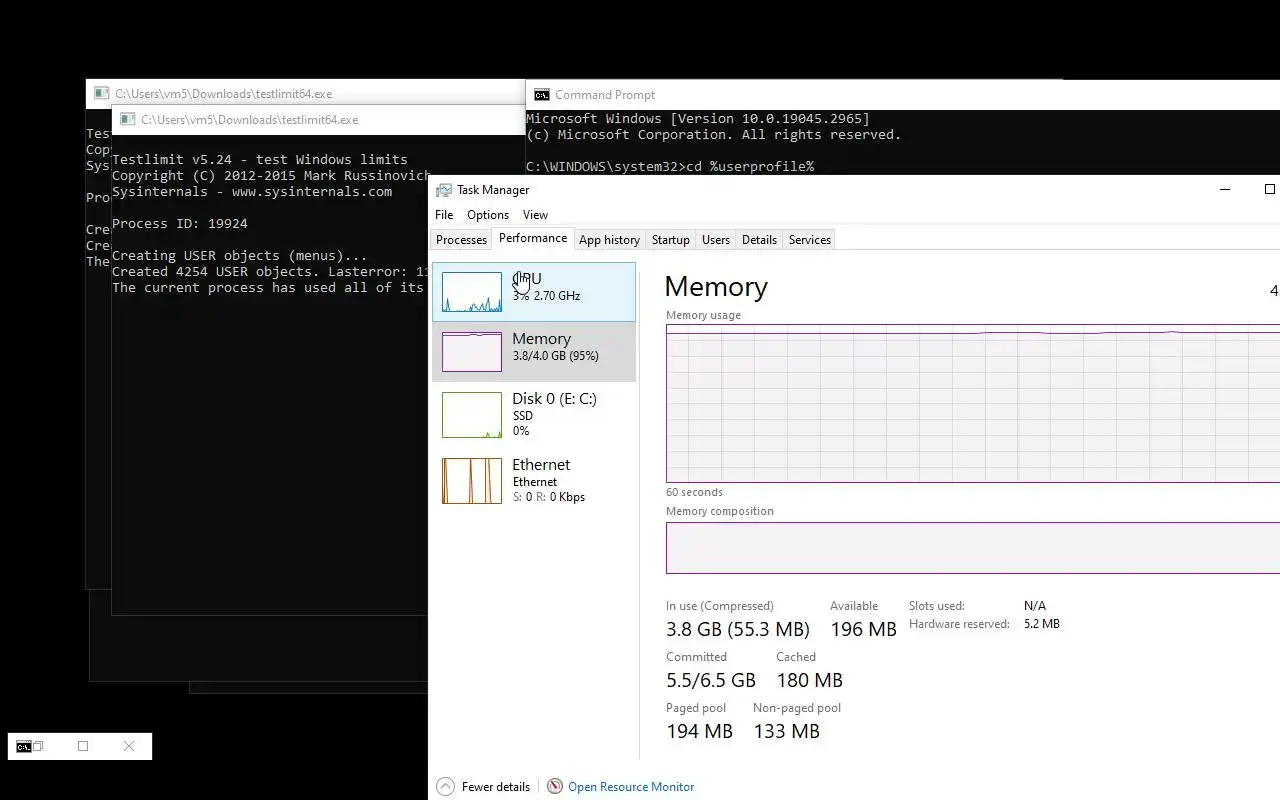
Task: Minimize the Task Manager window
Action: 1225,190
